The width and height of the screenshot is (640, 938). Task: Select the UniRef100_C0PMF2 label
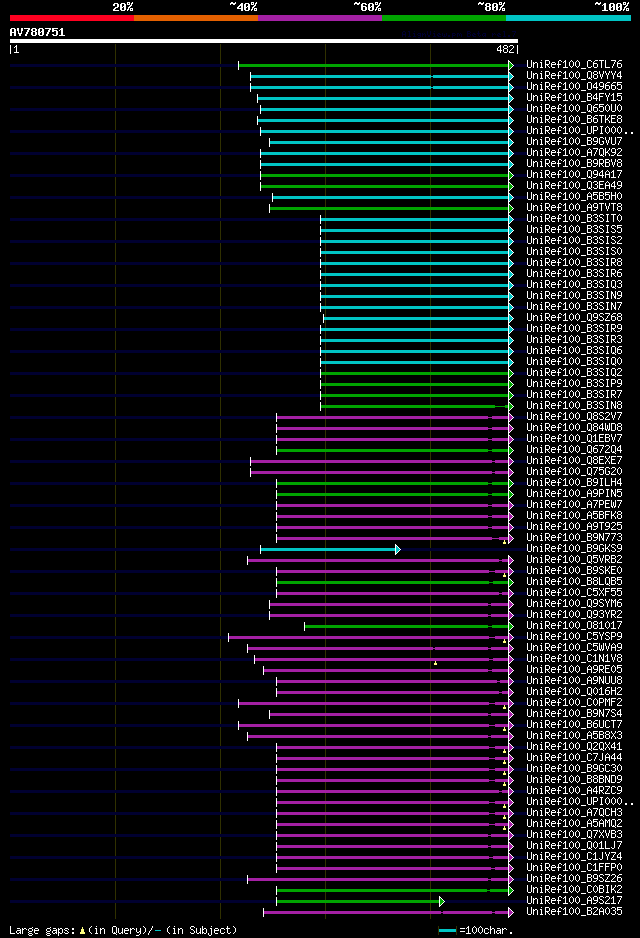[574, 702]
